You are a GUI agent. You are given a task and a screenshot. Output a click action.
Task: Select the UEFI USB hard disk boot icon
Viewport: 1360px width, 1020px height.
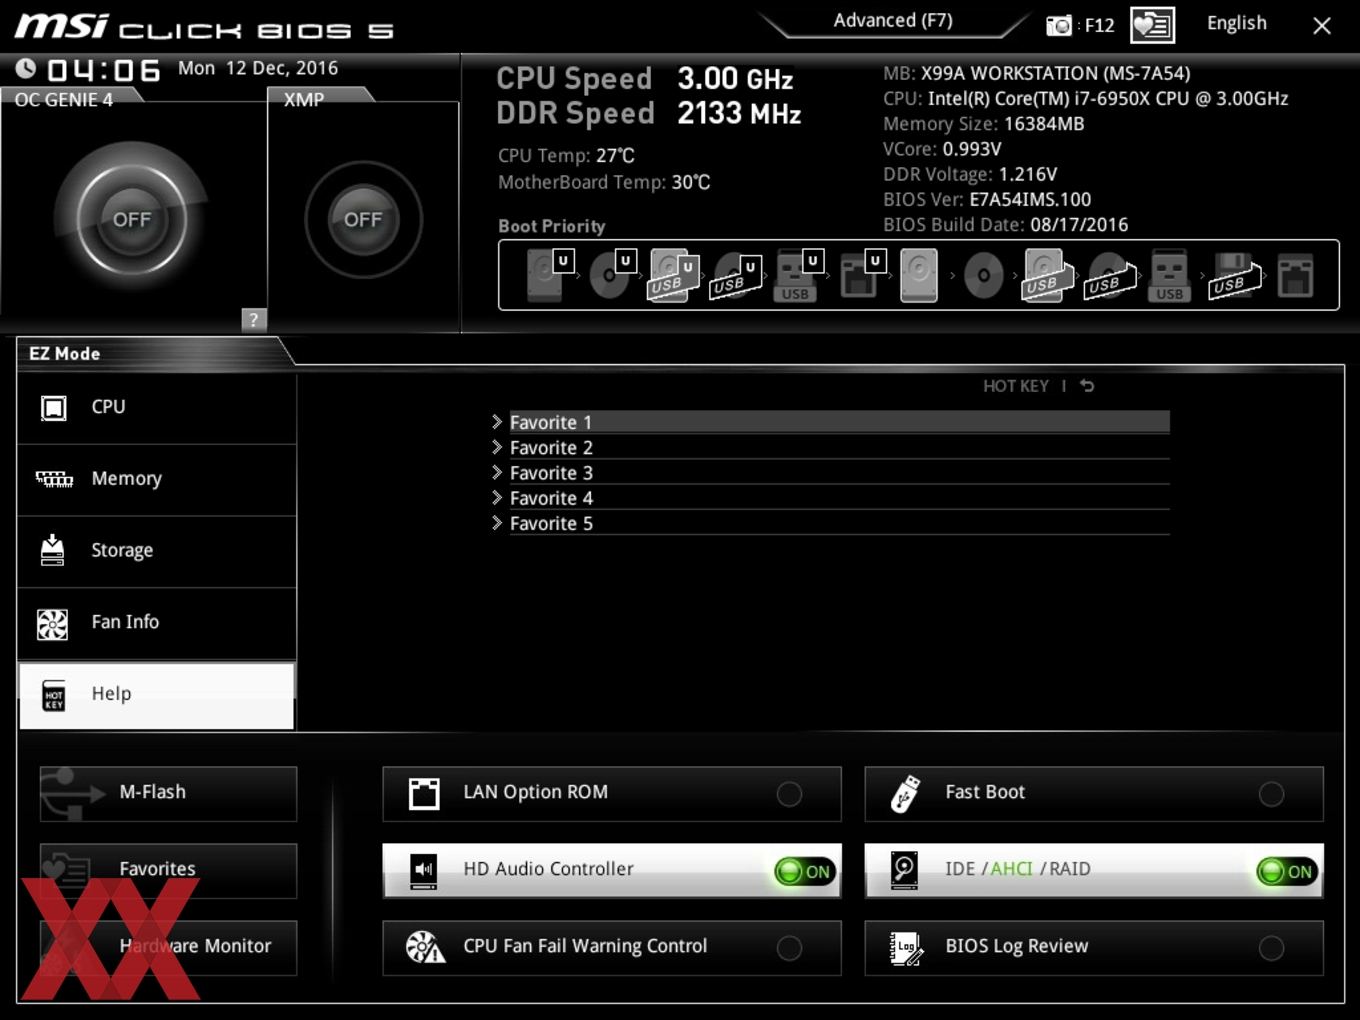pos(673,275)
